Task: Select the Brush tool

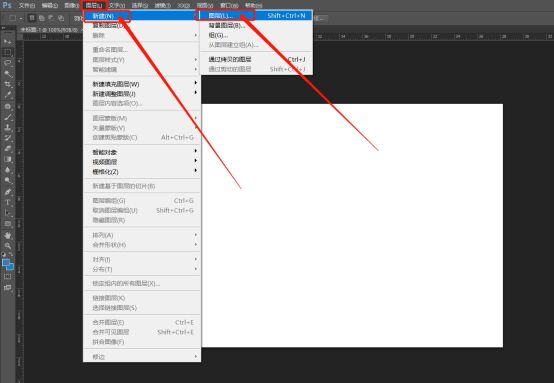Action: click(x=7, y=117)
